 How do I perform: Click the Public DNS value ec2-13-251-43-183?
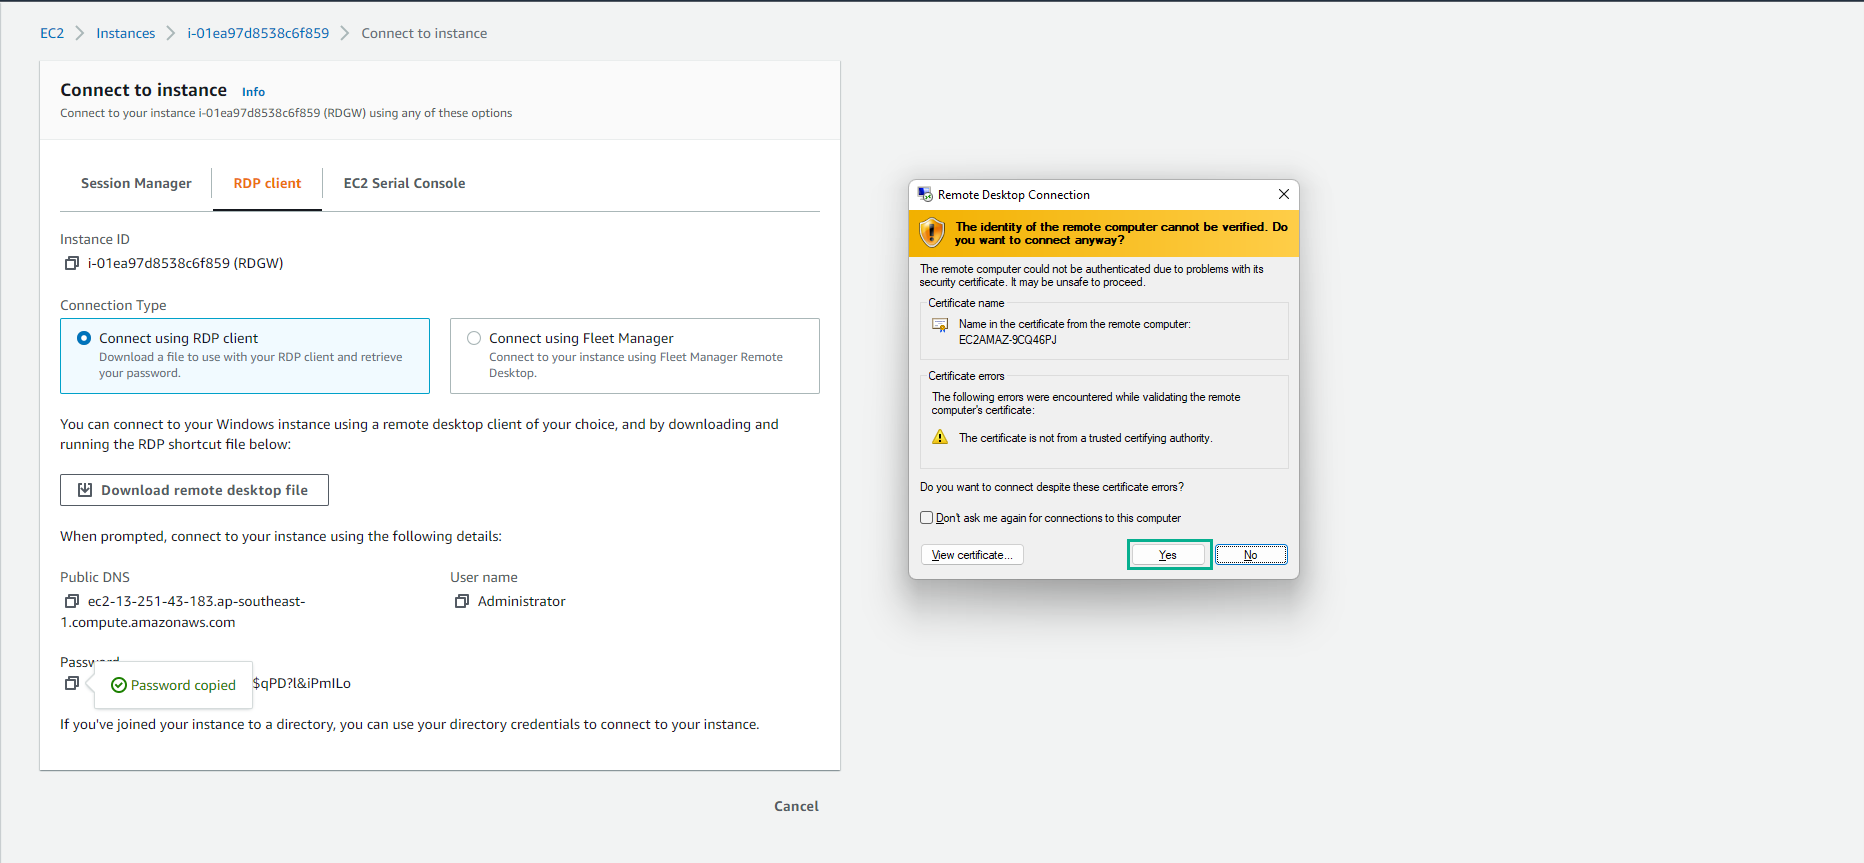(x=183, y=611)
